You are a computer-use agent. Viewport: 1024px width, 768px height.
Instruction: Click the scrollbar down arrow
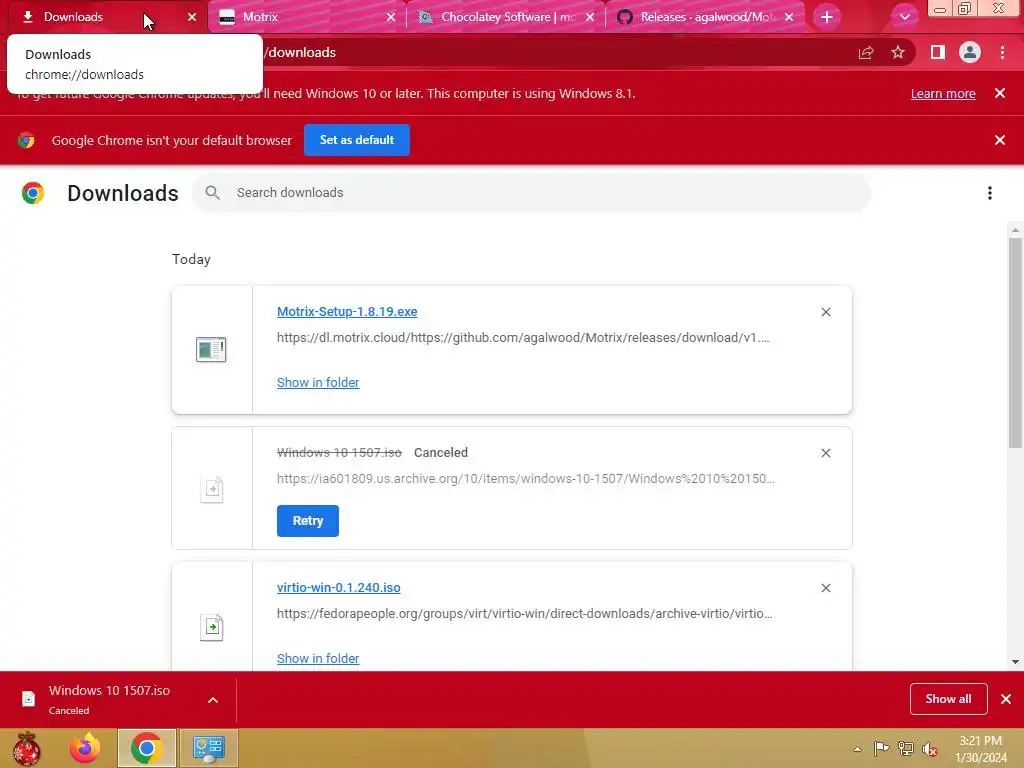[1015, 662]
